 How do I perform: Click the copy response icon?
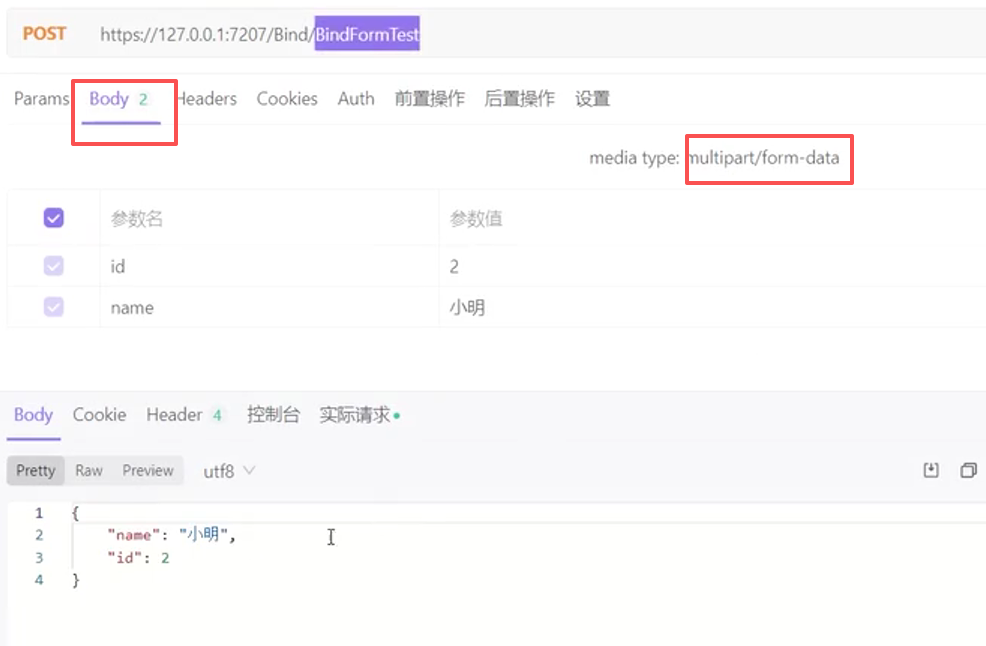point(967,469)
